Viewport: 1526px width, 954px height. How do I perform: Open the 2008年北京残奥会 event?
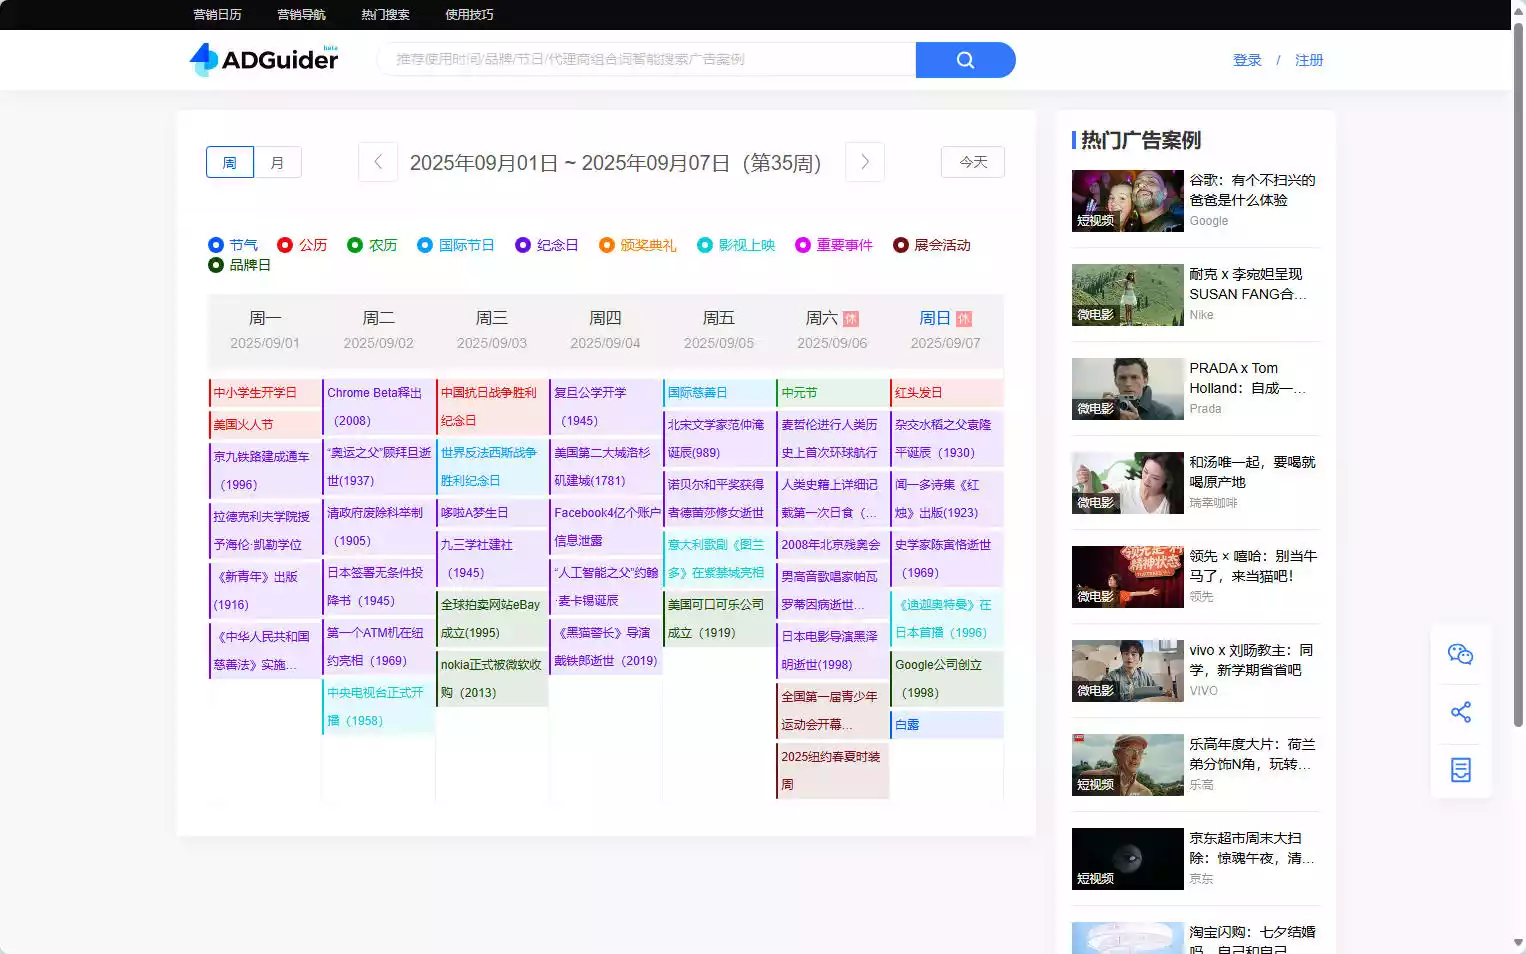pos(833,545)
